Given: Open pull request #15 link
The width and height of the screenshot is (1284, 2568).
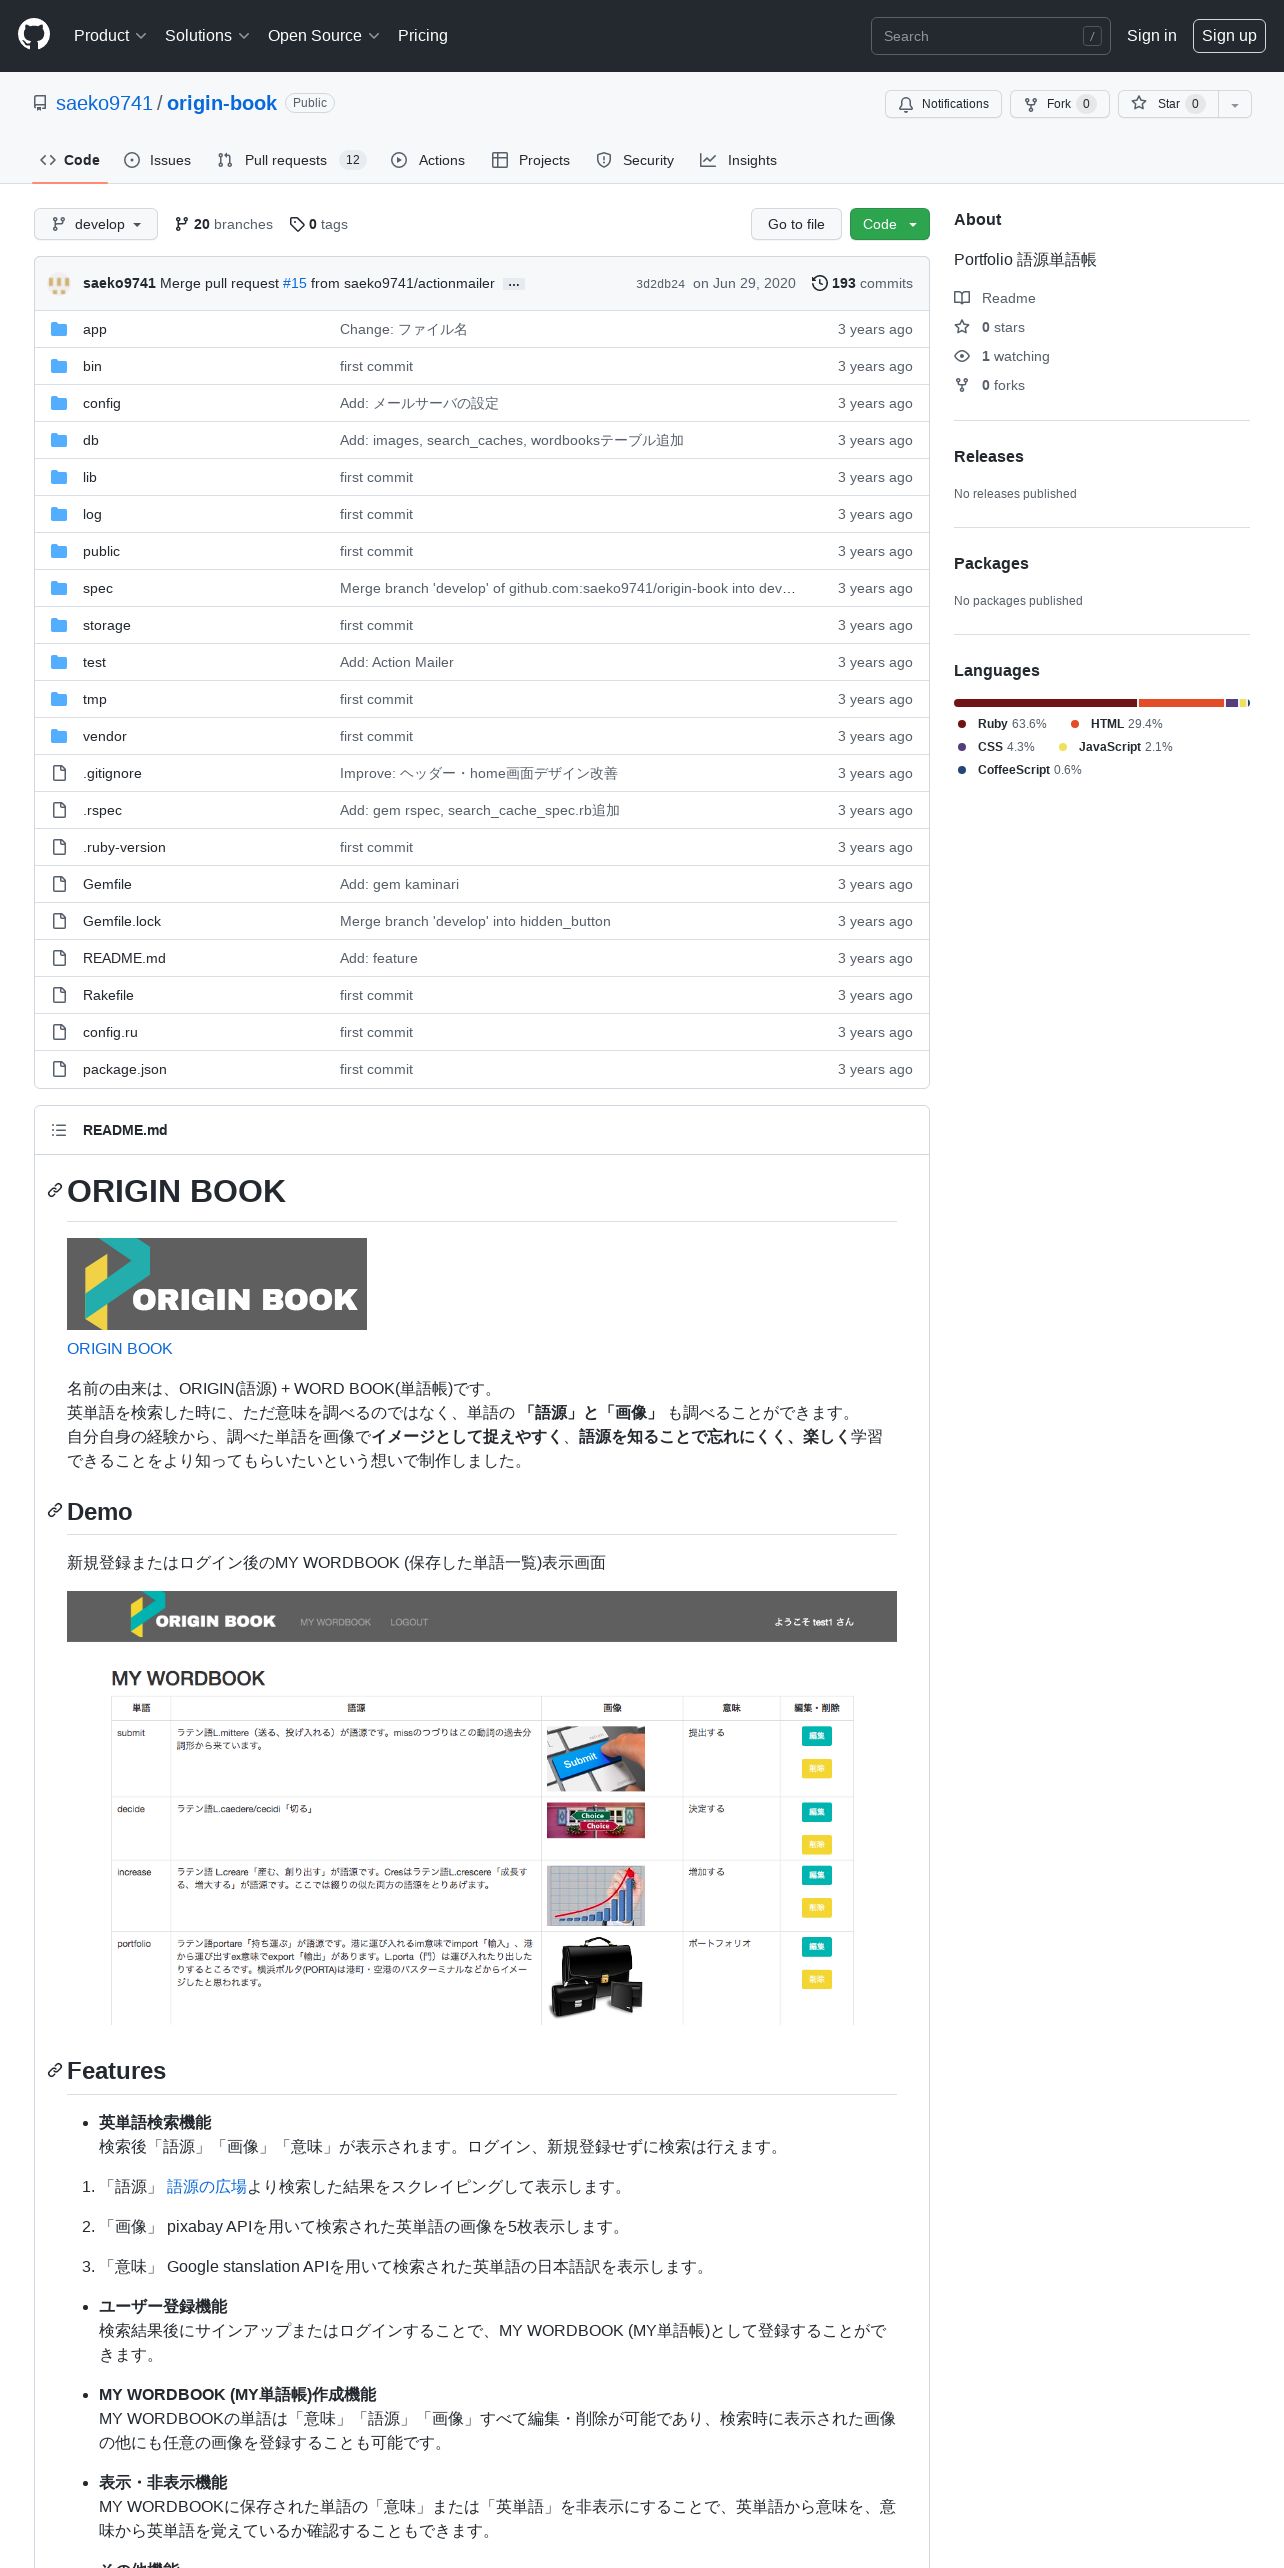Looking at the screenshot, I should point(295,283).
